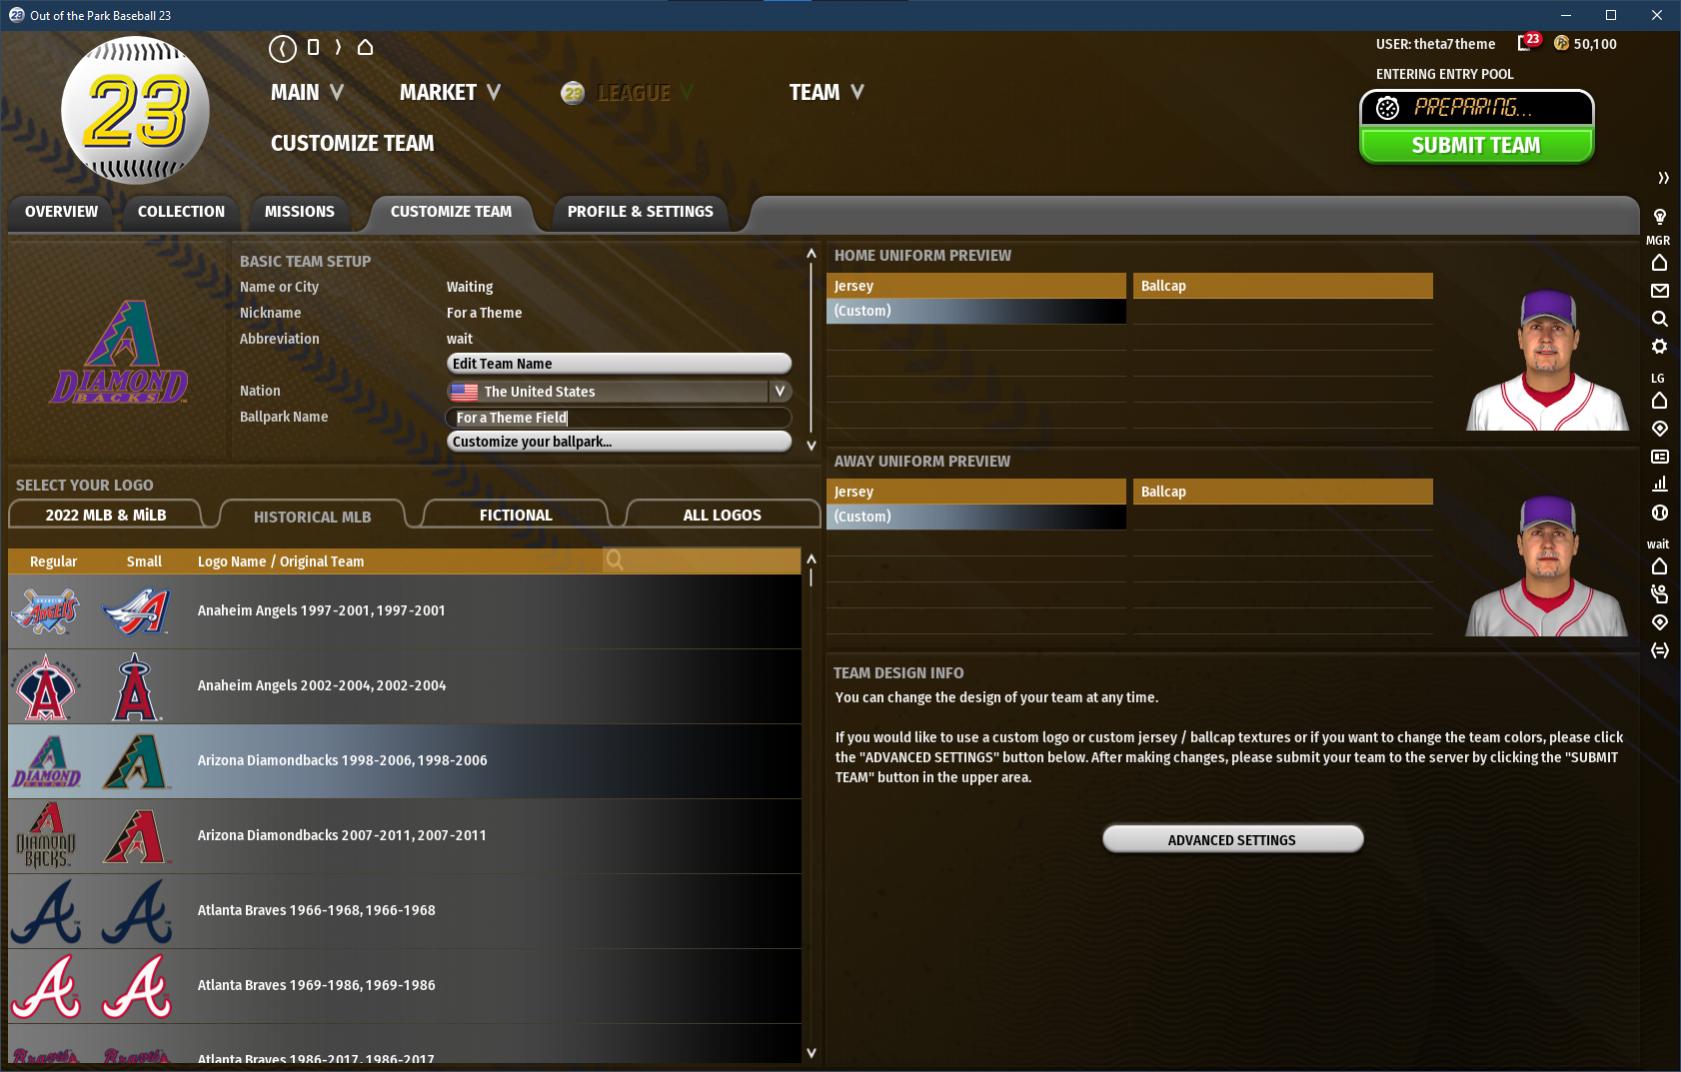Collapse the right sidebar with double chevron
This screenshot has width=1681, height=1072.
(x=1663, y=178)
